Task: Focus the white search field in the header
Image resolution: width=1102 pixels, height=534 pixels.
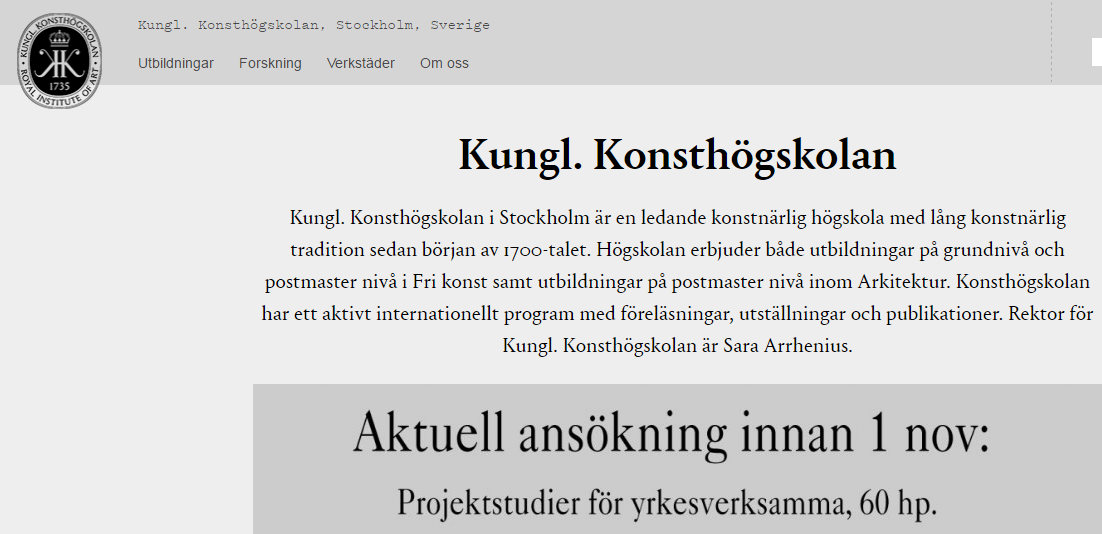Action: coord(1096,51)
